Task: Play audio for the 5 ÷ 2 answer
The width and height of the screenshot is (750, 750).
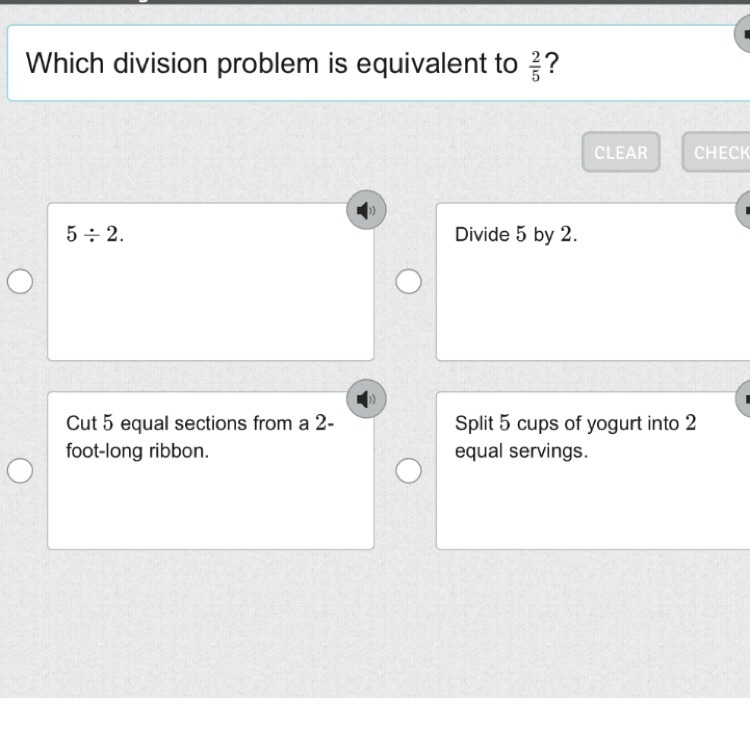Action: point(367,210)
